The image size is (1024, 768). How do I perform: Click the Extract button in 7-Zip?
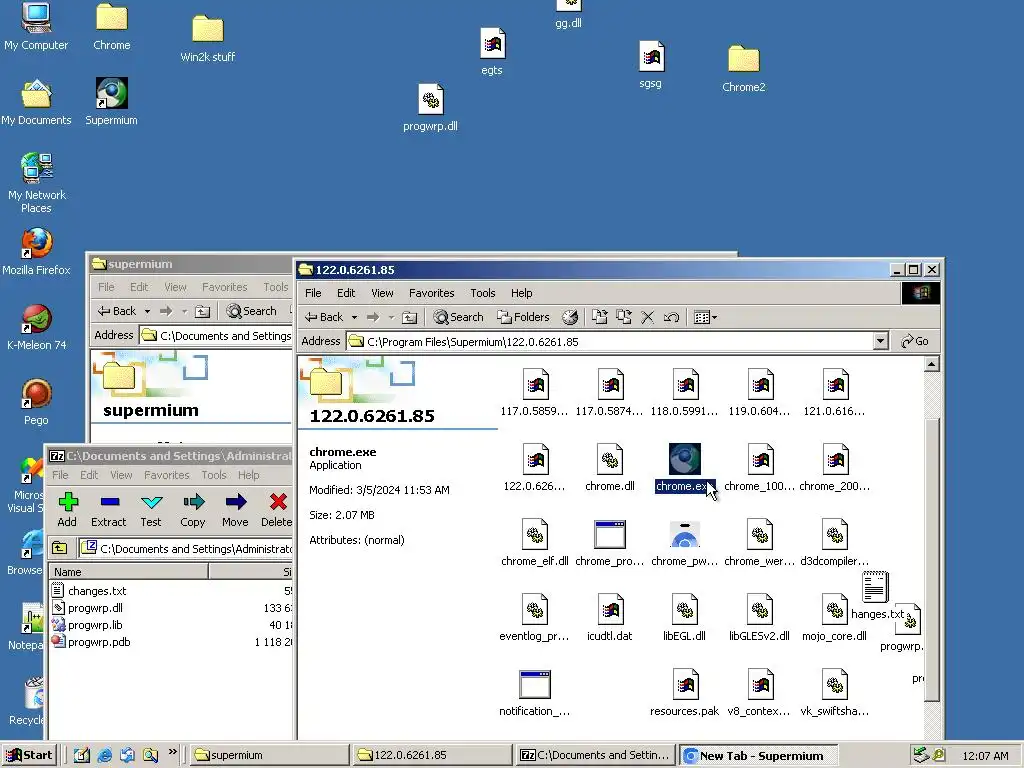(108, 510)
